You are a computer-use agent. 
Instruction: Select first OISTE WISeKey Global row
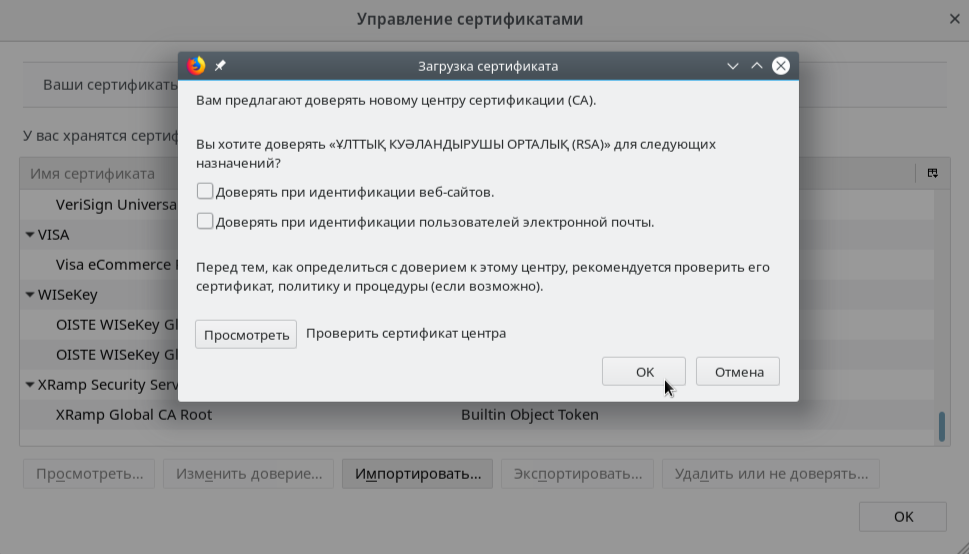99,325
